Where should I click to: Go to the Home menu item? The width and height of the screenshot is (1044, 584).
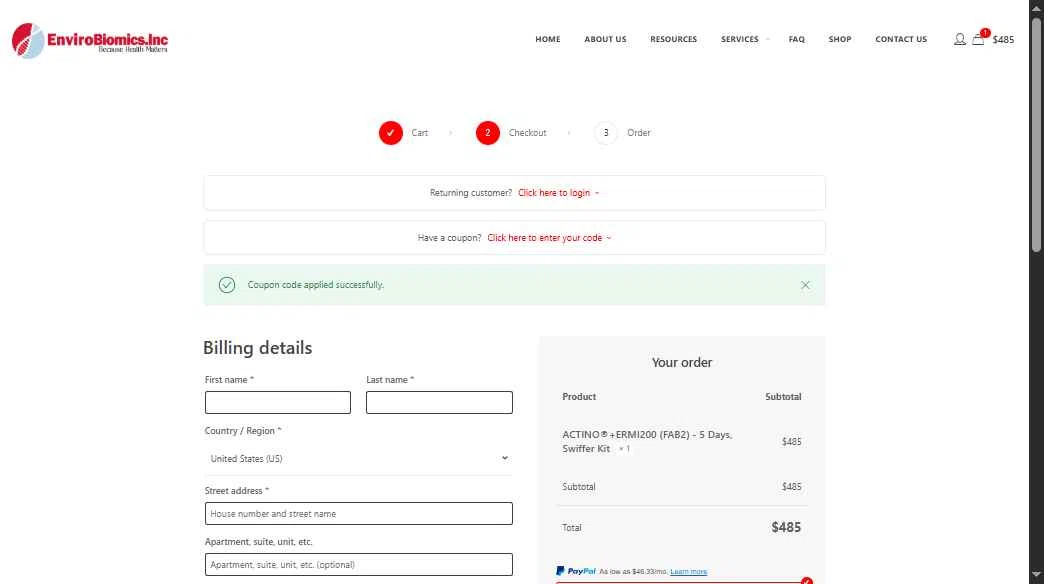[548, 39]
